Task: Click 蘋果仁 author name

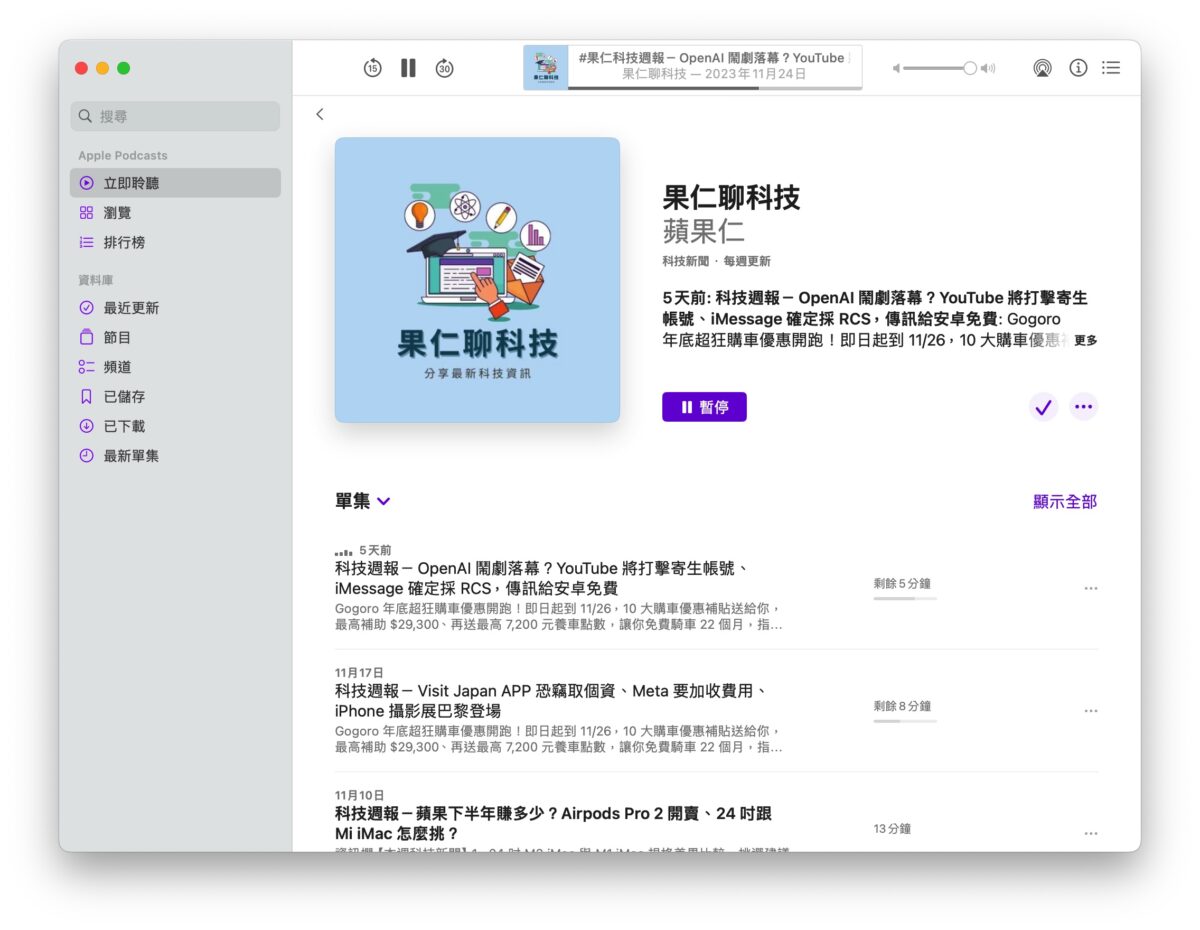Action: 704,231
